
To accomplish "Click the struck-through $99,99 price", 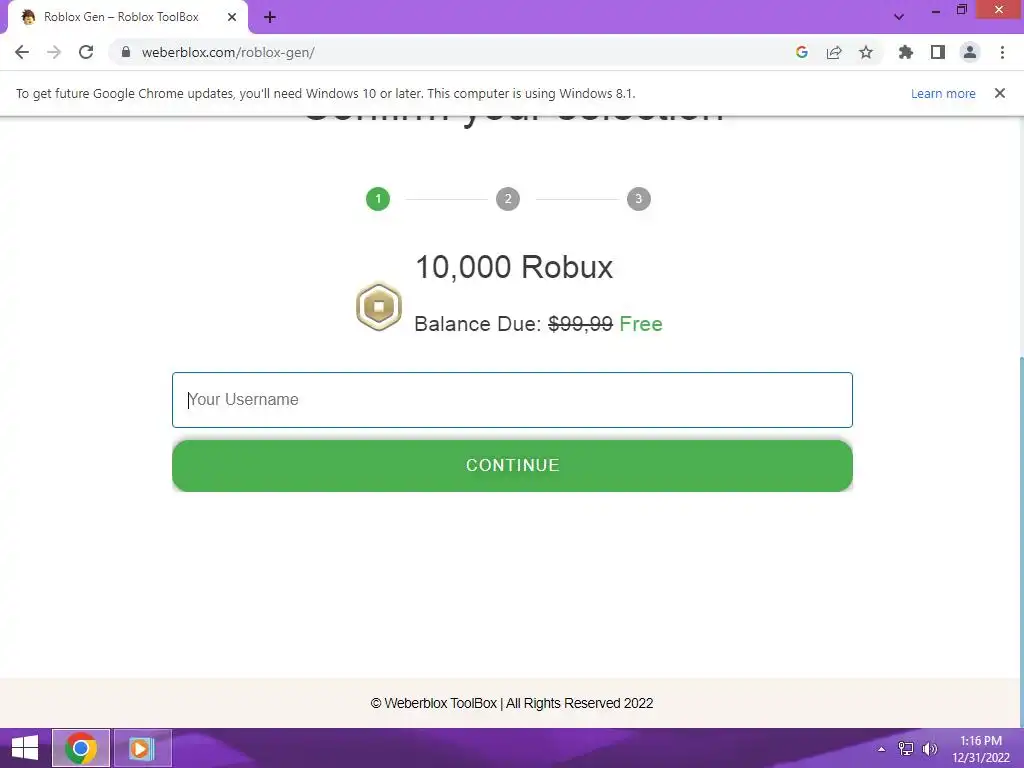I will pyautogui.click(x=581, y=324).
